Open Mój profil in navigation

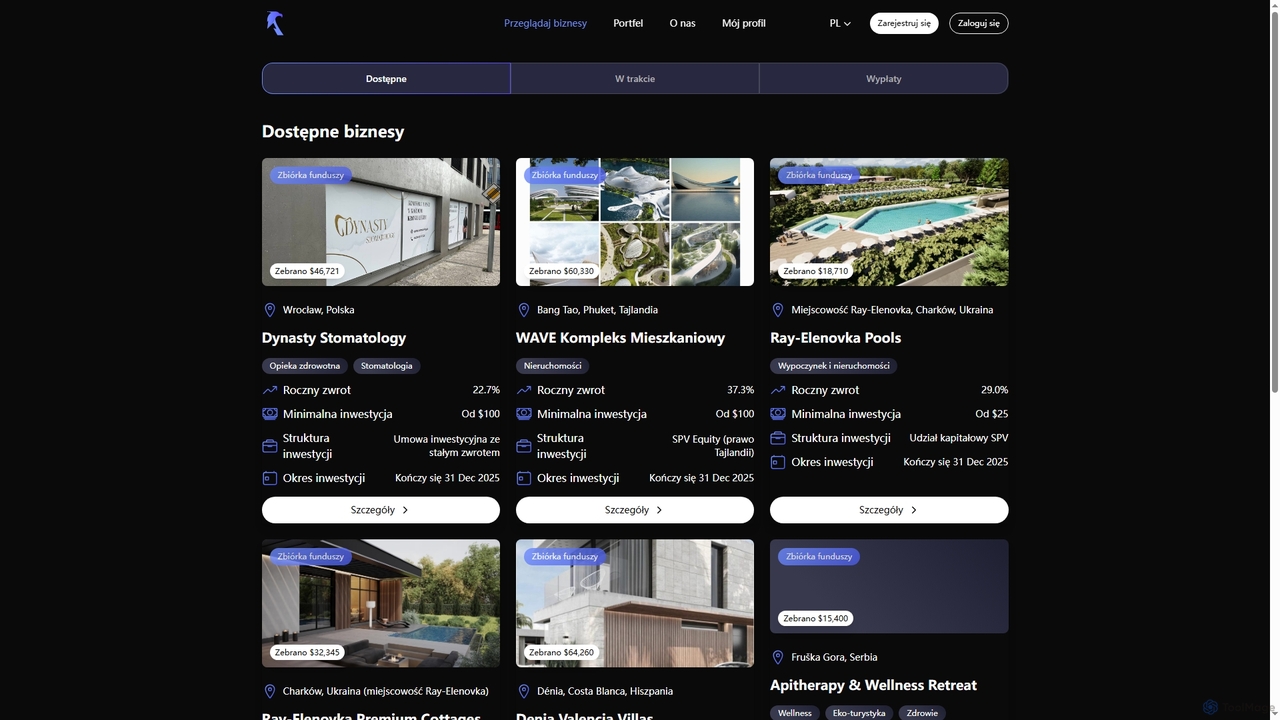[x=744, y=23]
